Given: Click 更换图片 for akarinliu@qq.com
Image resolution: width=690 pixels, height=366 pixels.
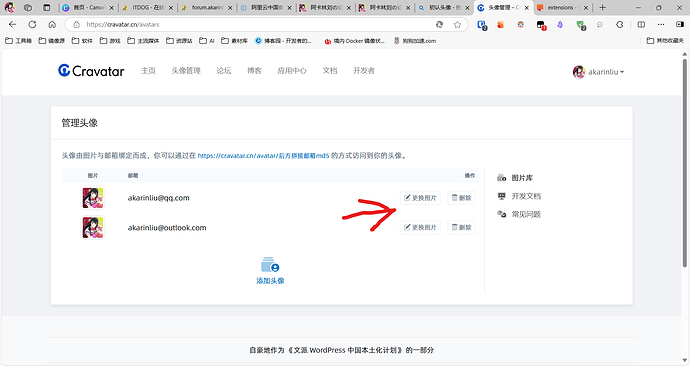Looking at the screenshot, I should pyautogui.click(x=420, y=198).
